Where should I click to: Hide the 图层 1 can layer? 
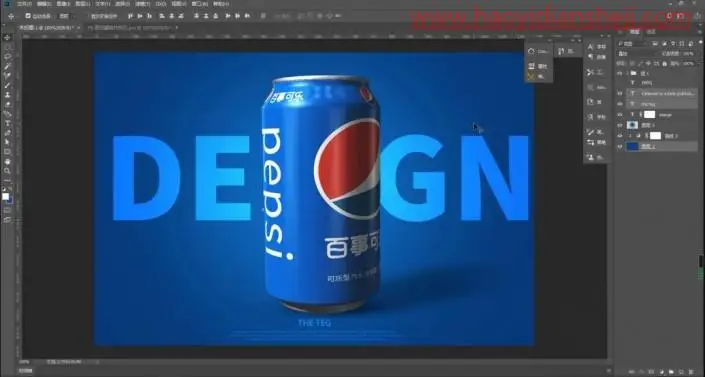coord(620,125)
